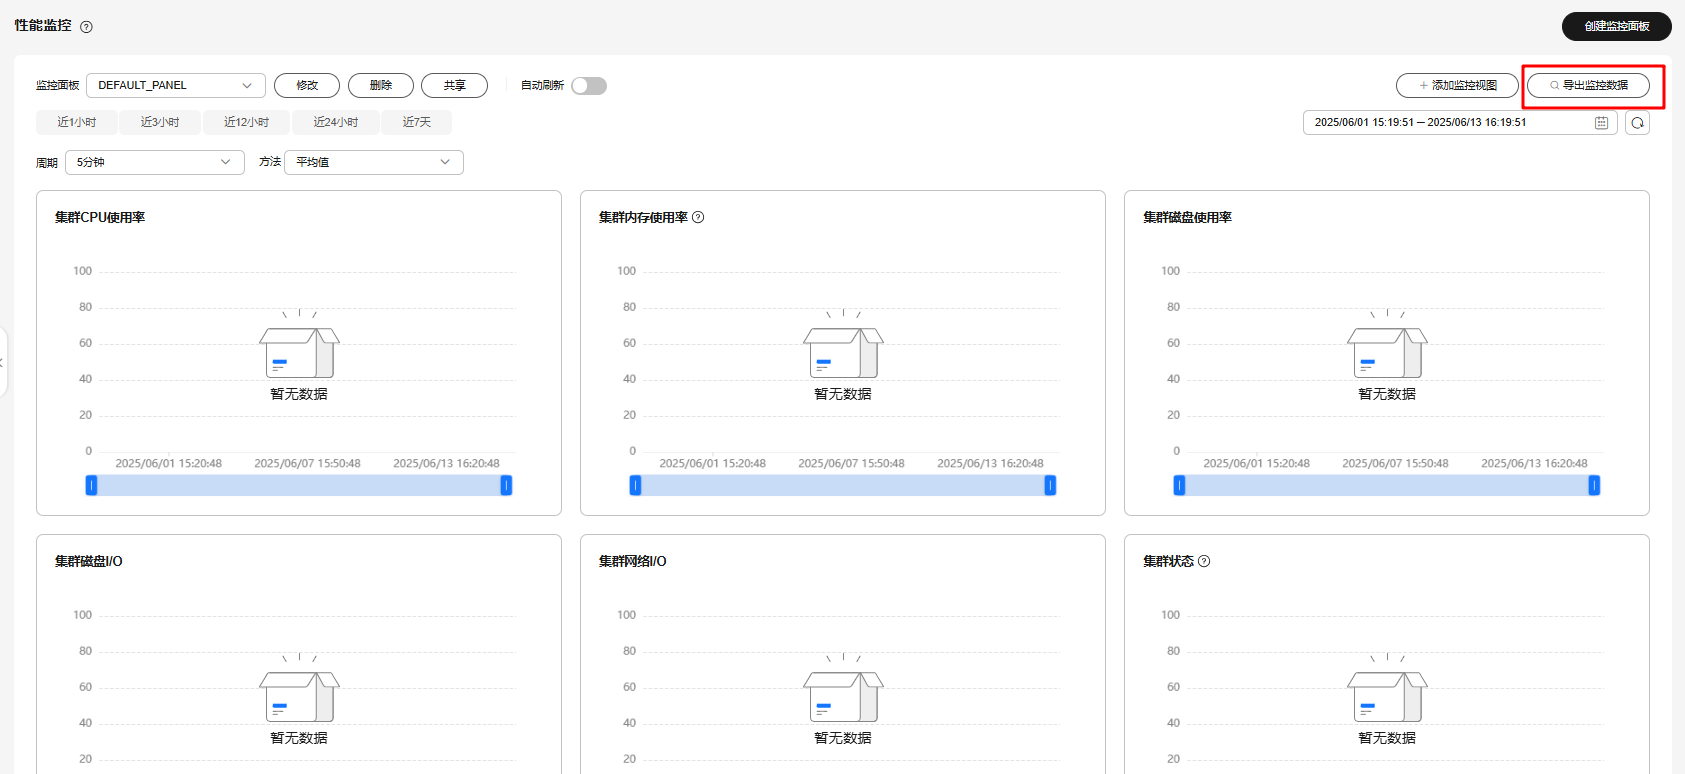The width and height of the screenshot is (1685, 774).
Task: Open the 方法 平均值 dropdown
Action: click(374, 162)
